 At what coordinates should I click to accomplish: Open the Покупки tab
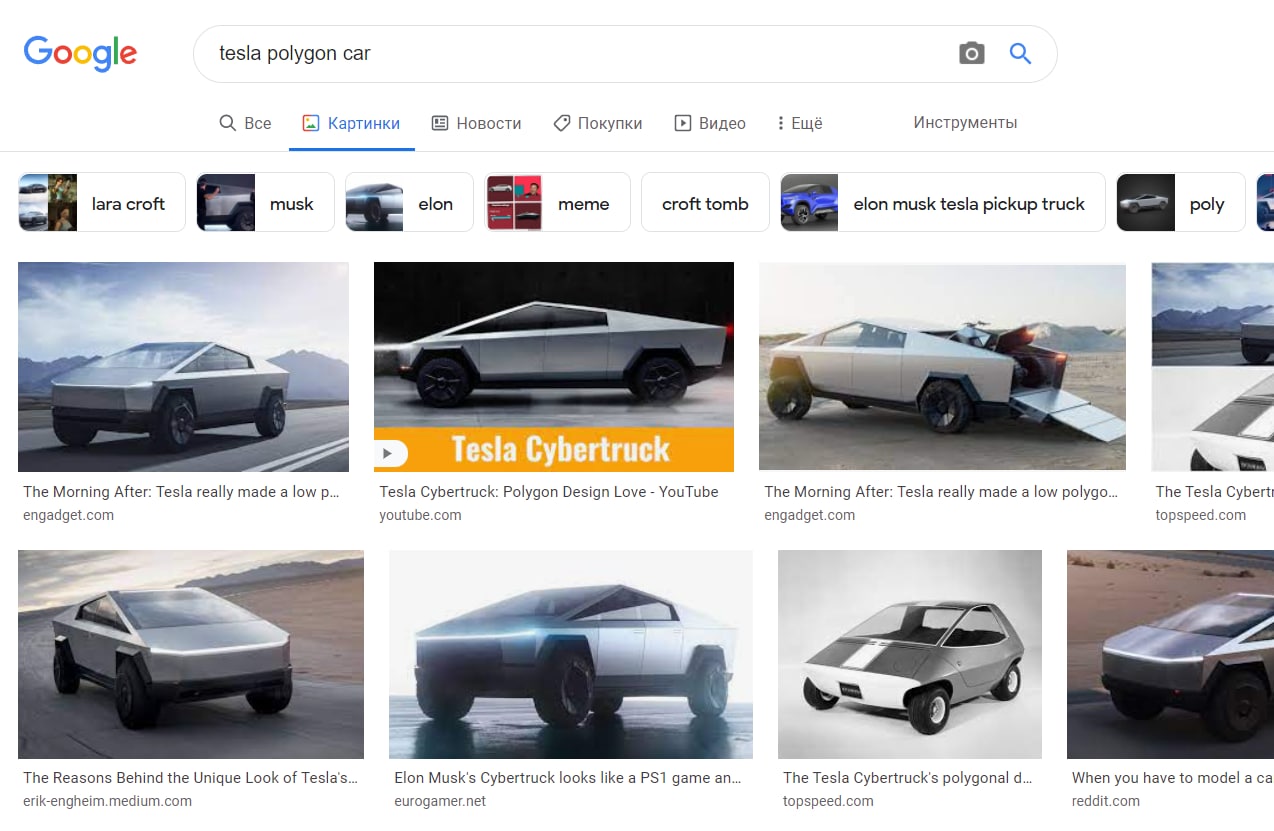(x=597, y=123)
